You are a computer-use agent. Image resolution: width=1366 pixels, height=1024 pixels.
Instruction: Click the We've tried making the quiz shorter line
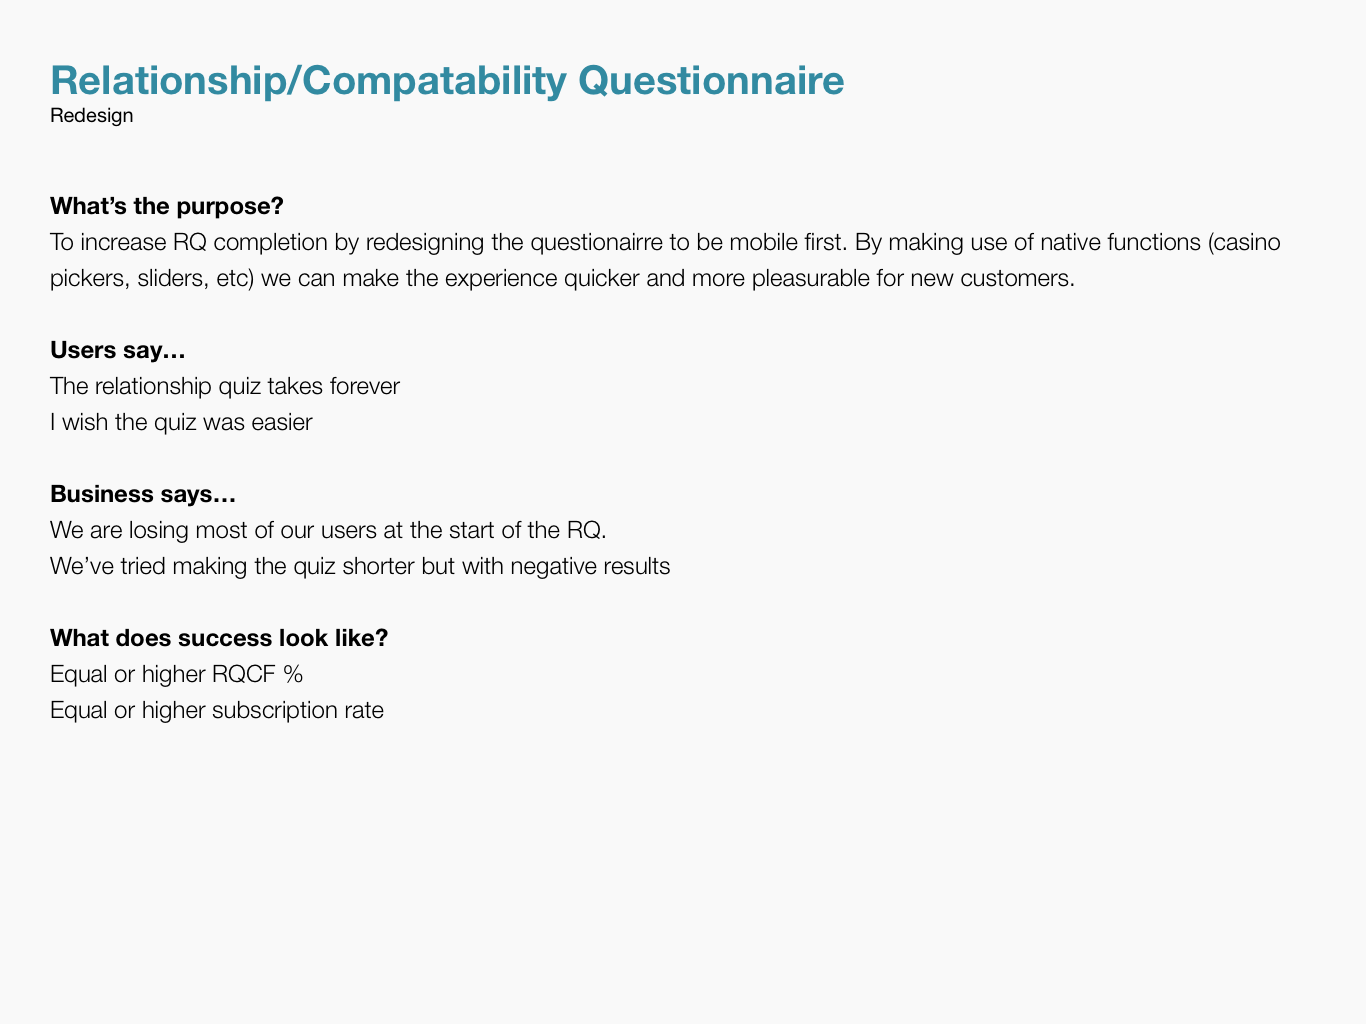(x=360, y=566)
